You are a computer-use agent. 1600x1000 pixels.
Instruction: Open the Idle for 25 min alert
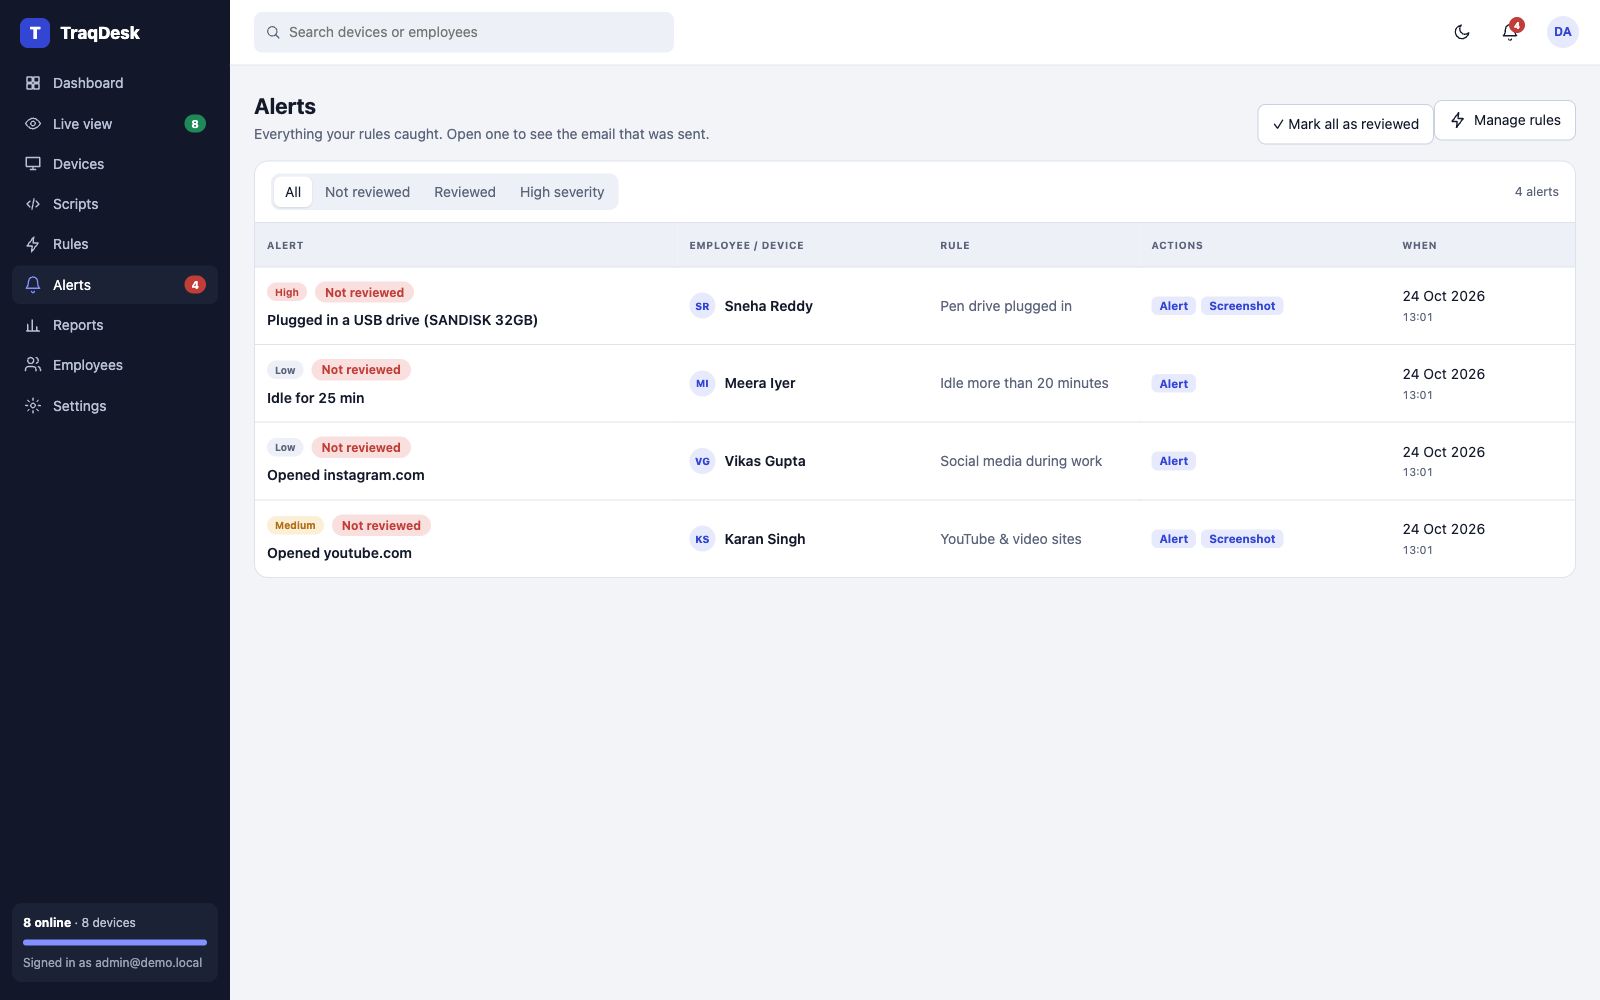click(x=315, y=398)
